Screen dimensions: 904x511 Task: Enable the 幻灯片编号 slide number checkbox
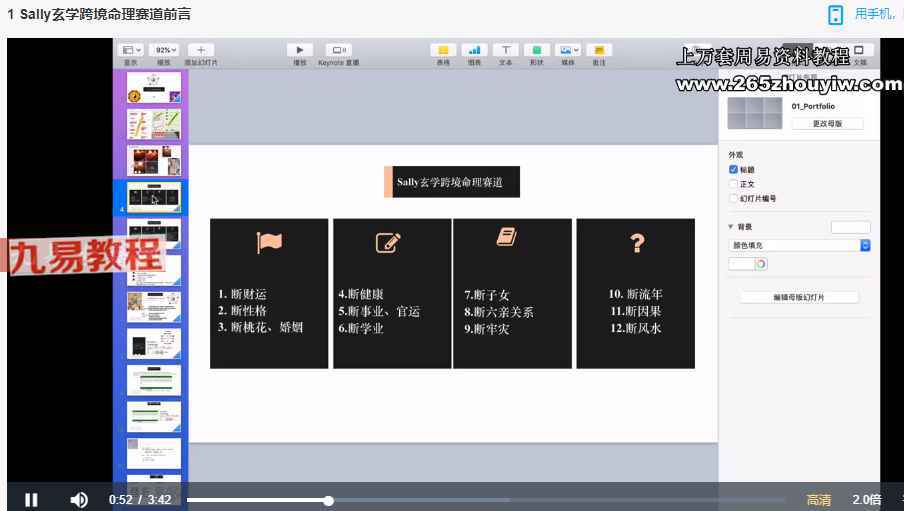tap(734, 198)
